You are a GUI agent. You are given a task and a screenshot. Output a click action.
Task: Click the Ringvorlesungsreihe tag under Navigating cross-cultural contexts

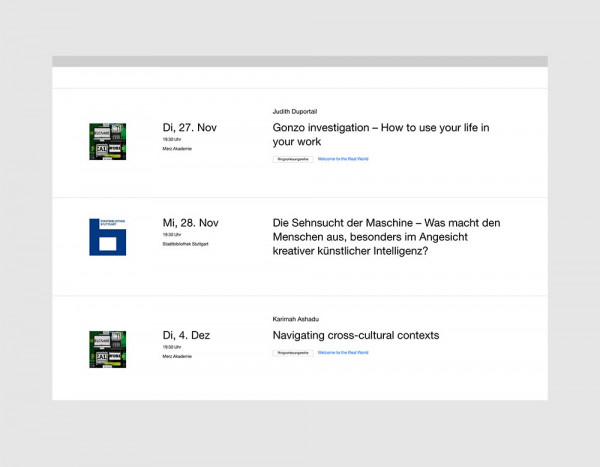[292, 353]
